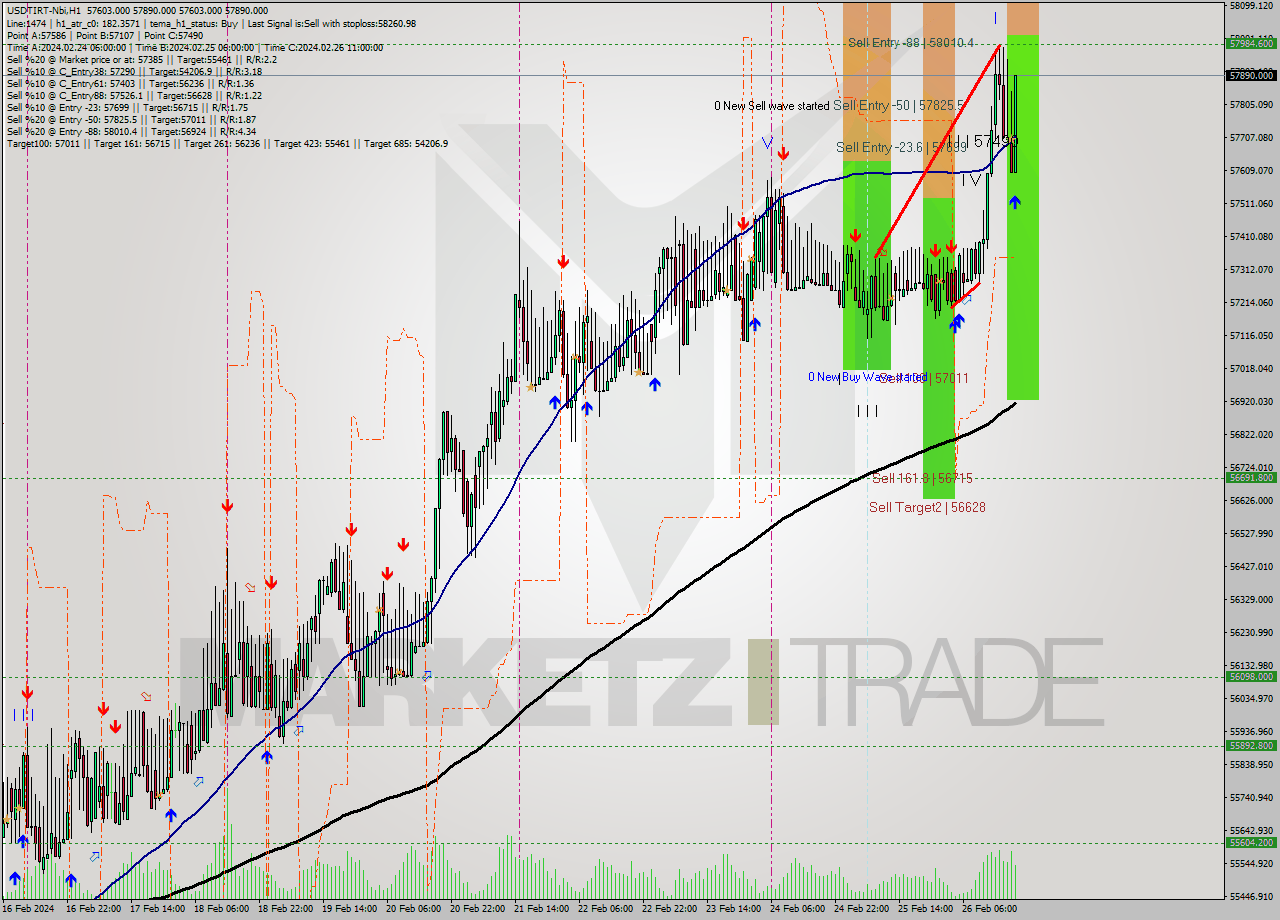Click the '25 Feb 14:00' time axis label
The width and height of the screenshot is (1280, 920).
tap(926, 909)
